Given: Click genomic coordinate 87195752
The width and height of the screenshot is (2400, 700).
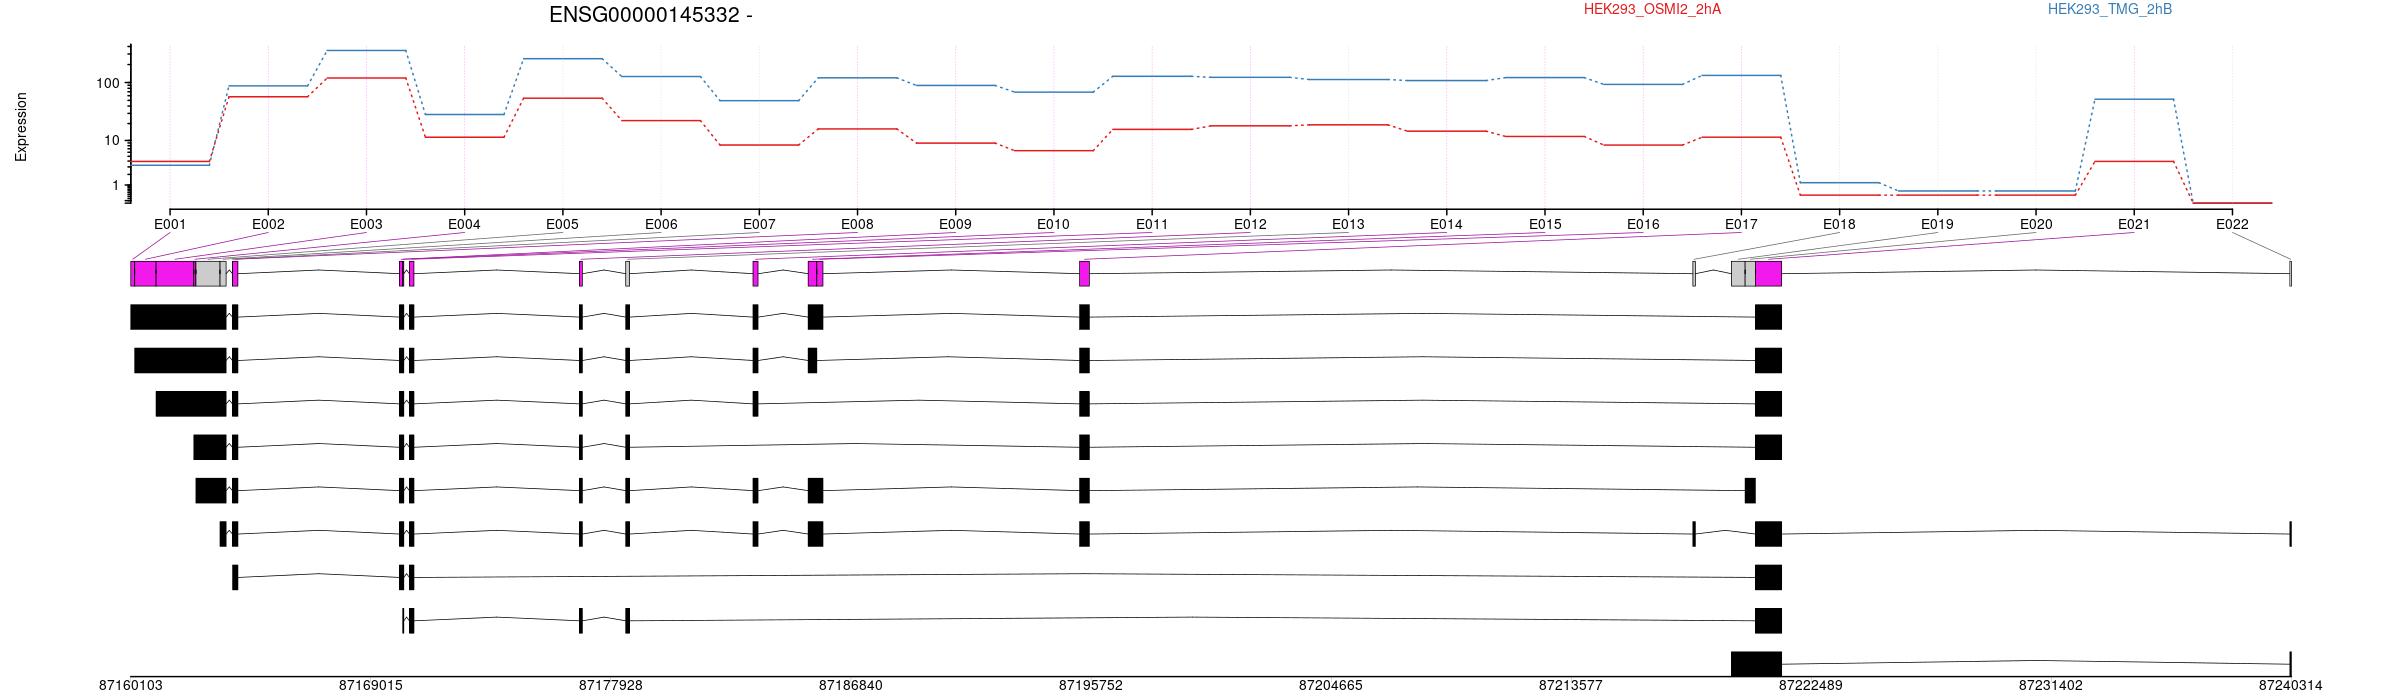Looking at the screenshot, I should tap(1090, 686).
